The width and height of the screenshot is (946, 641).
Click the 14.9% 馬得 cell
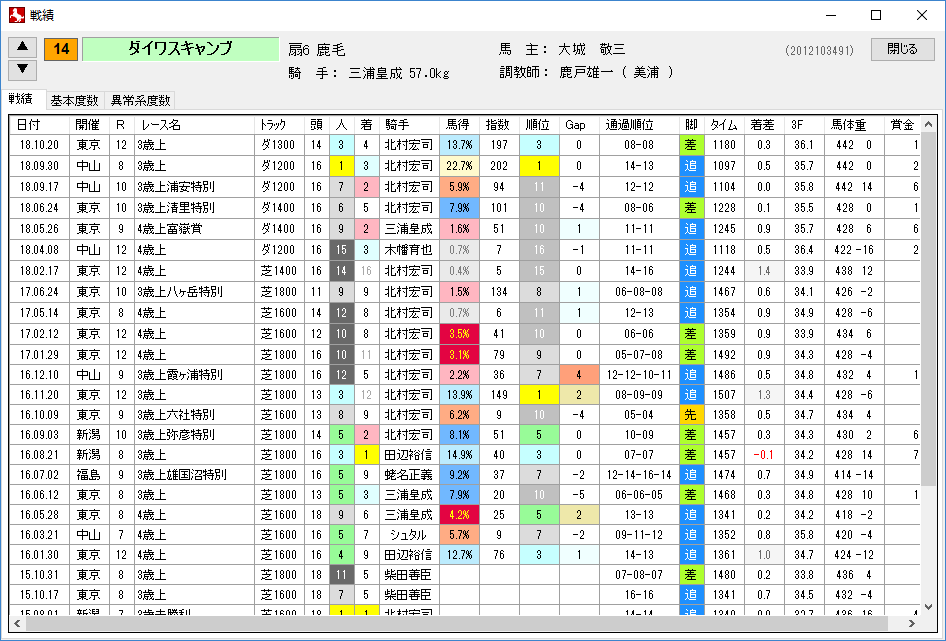tap(459, 455)
